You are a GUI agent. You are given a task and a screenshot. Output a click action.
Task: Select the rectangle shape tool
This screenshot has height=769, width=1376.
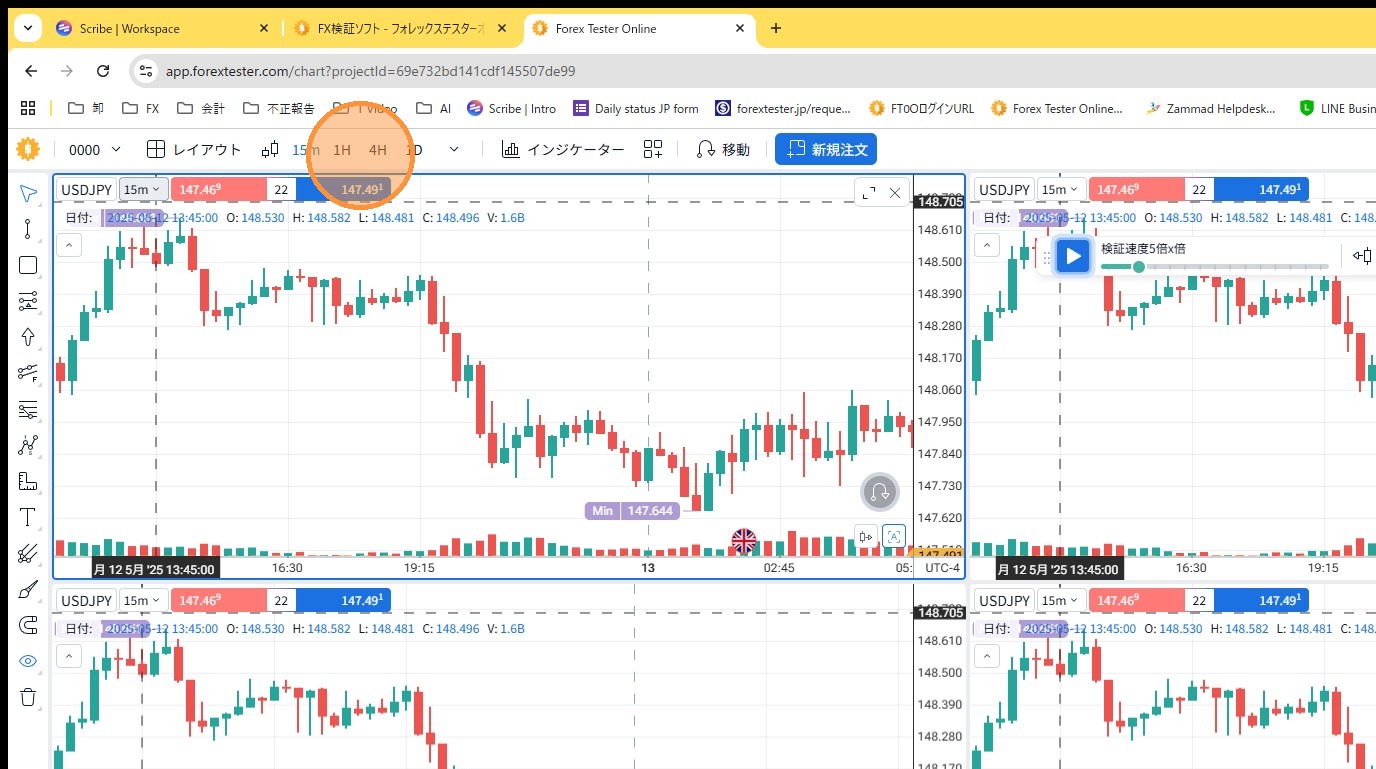28,265
